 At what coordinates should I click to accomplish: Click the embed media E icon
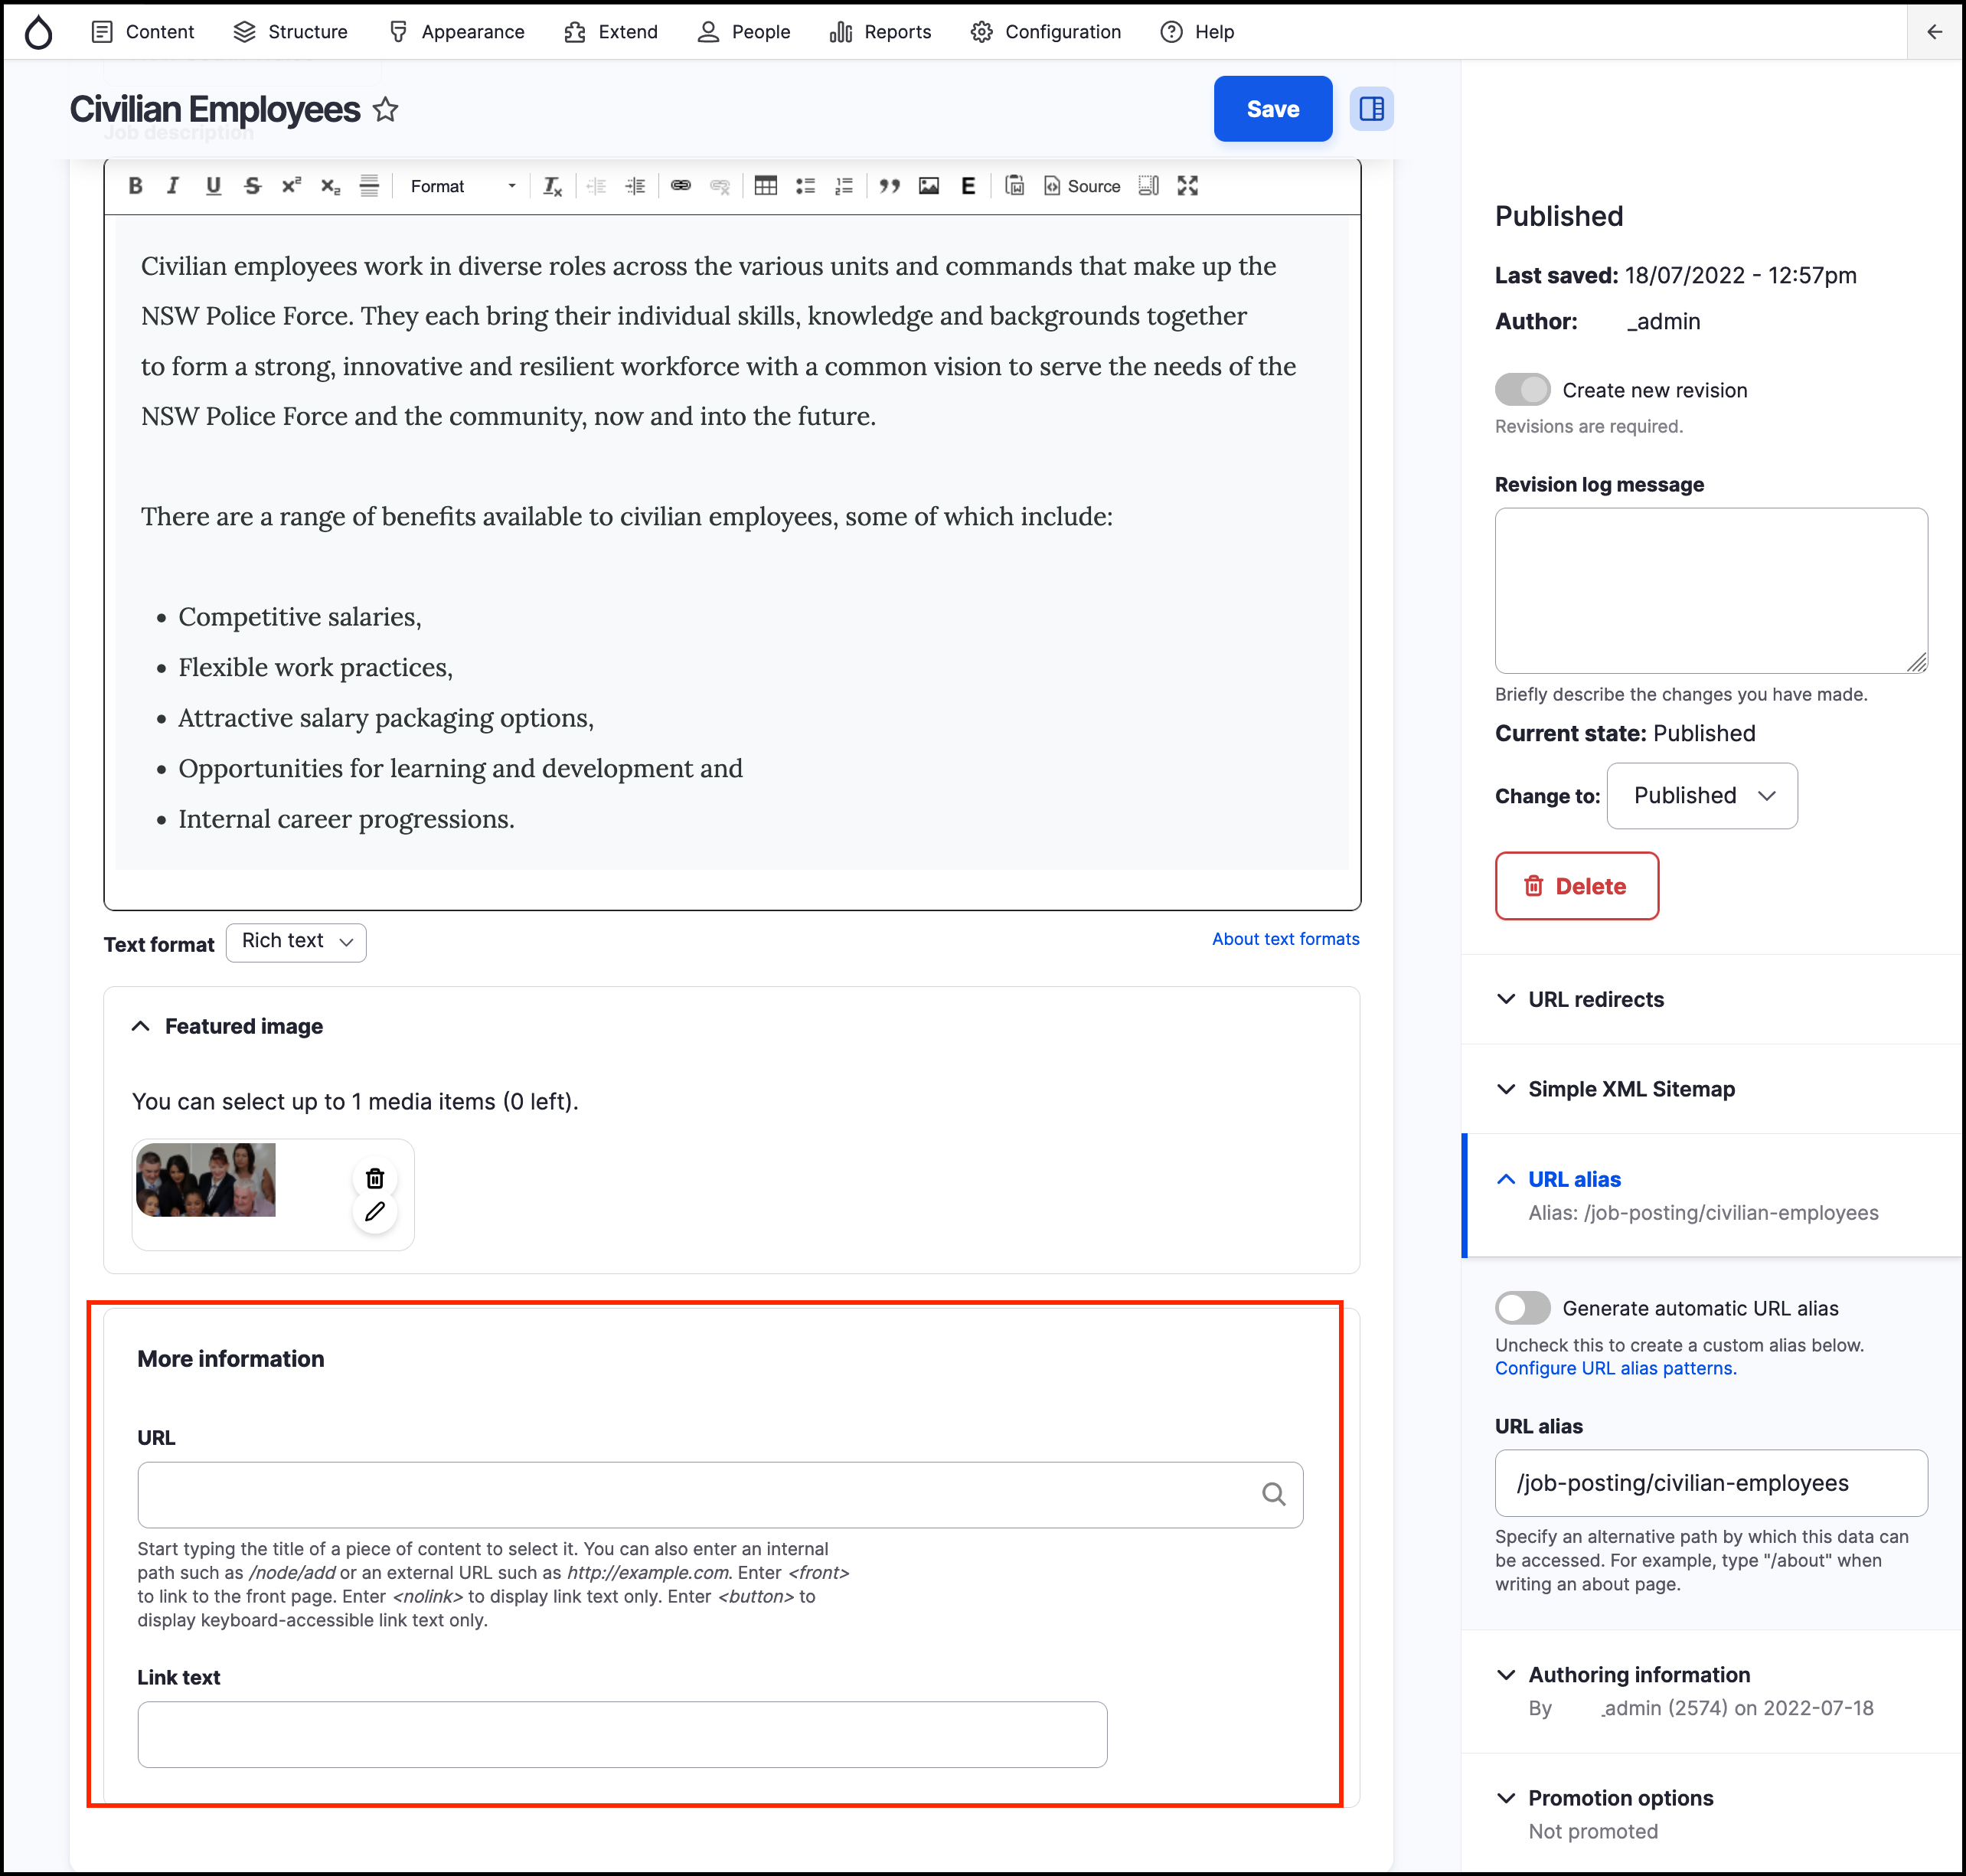(x=968, y=186)
